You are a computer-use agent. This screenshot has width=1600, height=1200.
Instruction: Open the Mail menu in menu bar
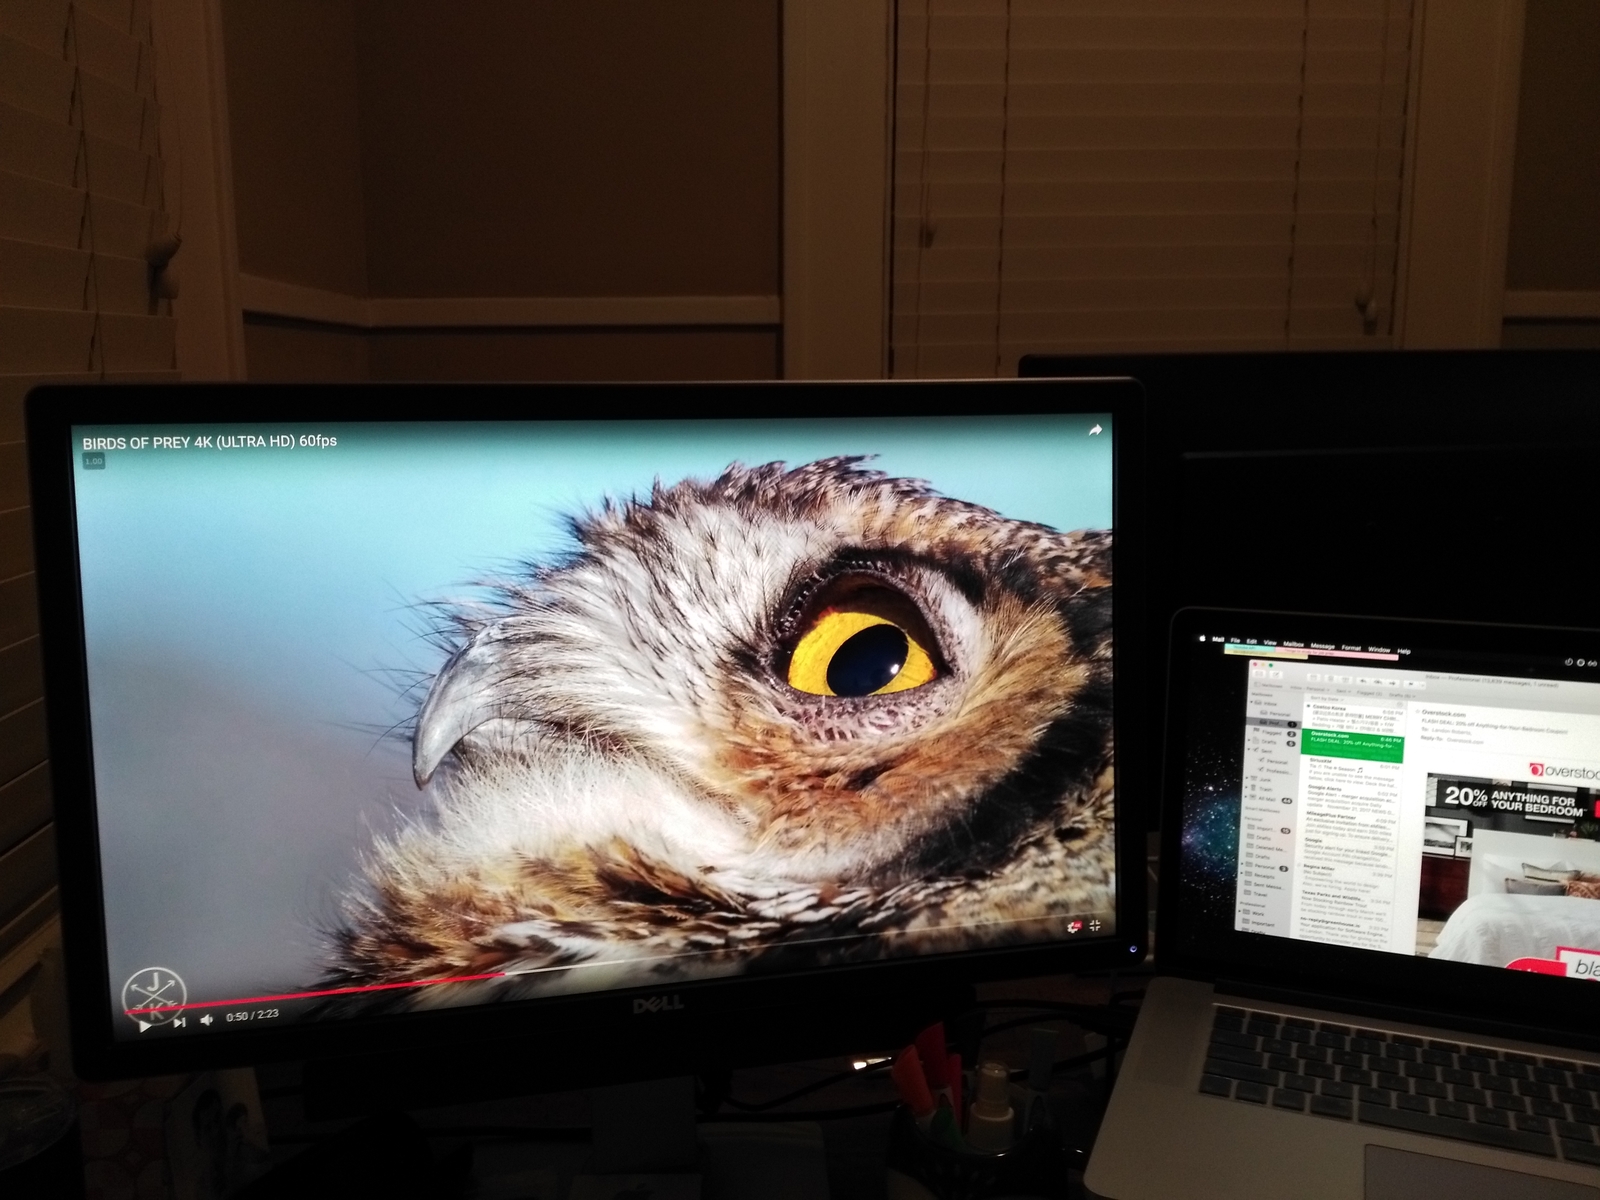click(x=1218, y=639)
